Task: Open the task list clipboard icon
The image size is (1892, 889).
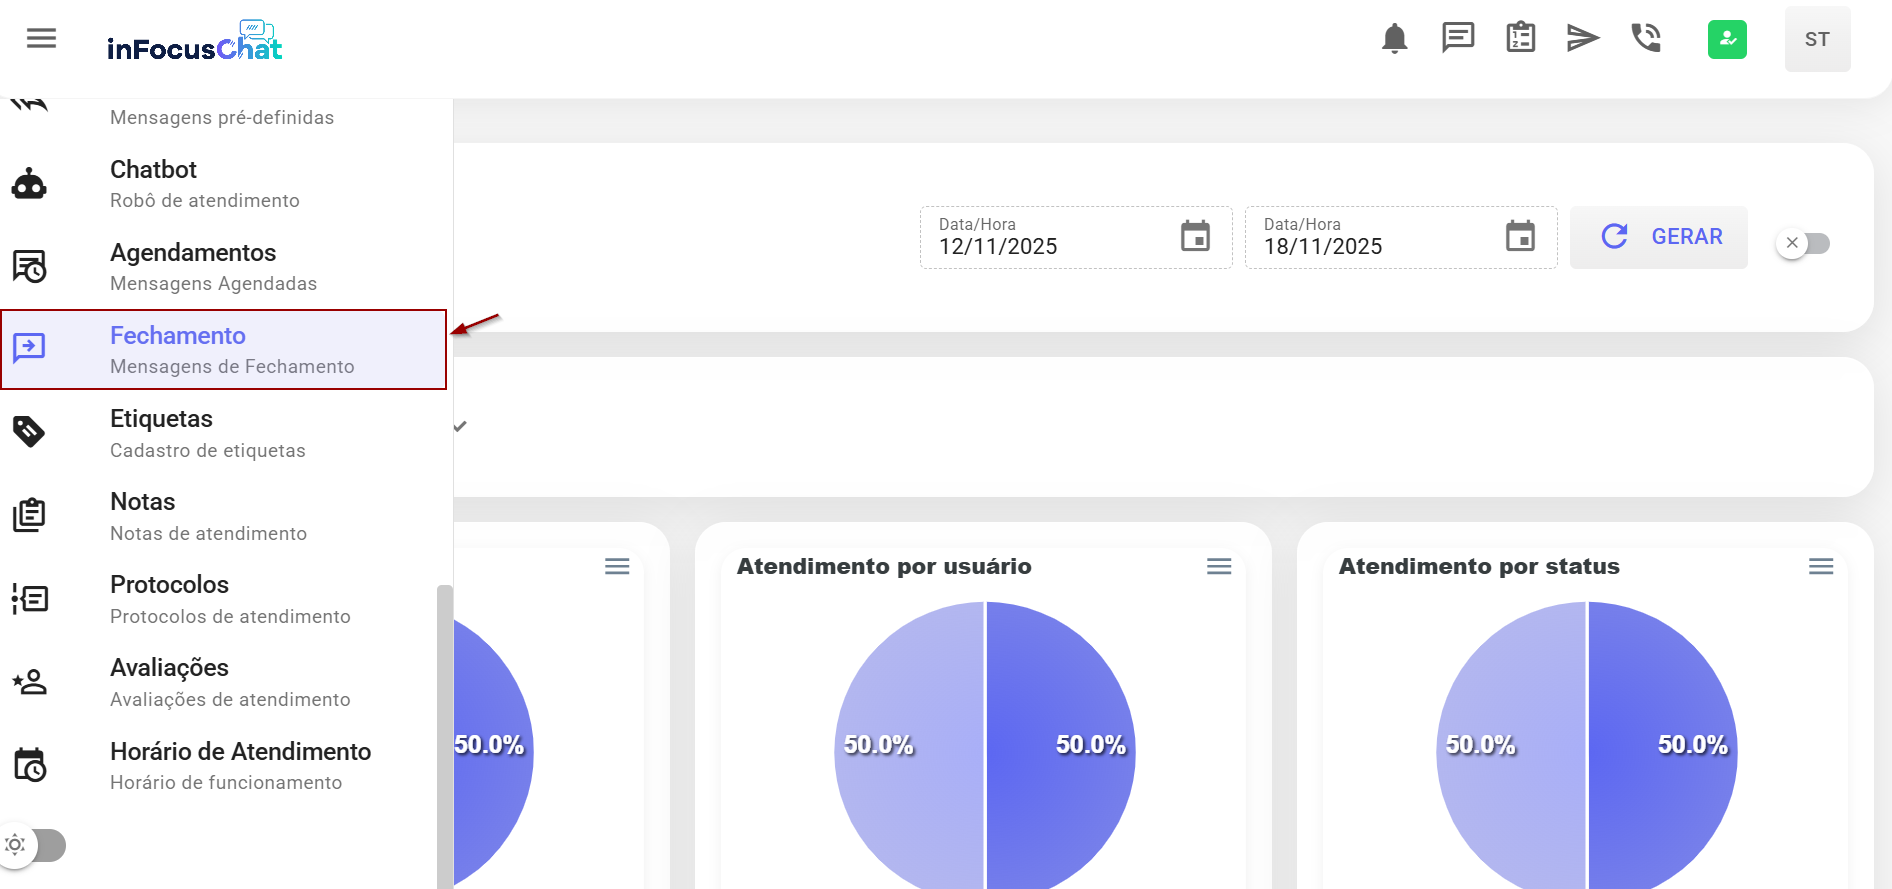Action: click(1520, 38)
